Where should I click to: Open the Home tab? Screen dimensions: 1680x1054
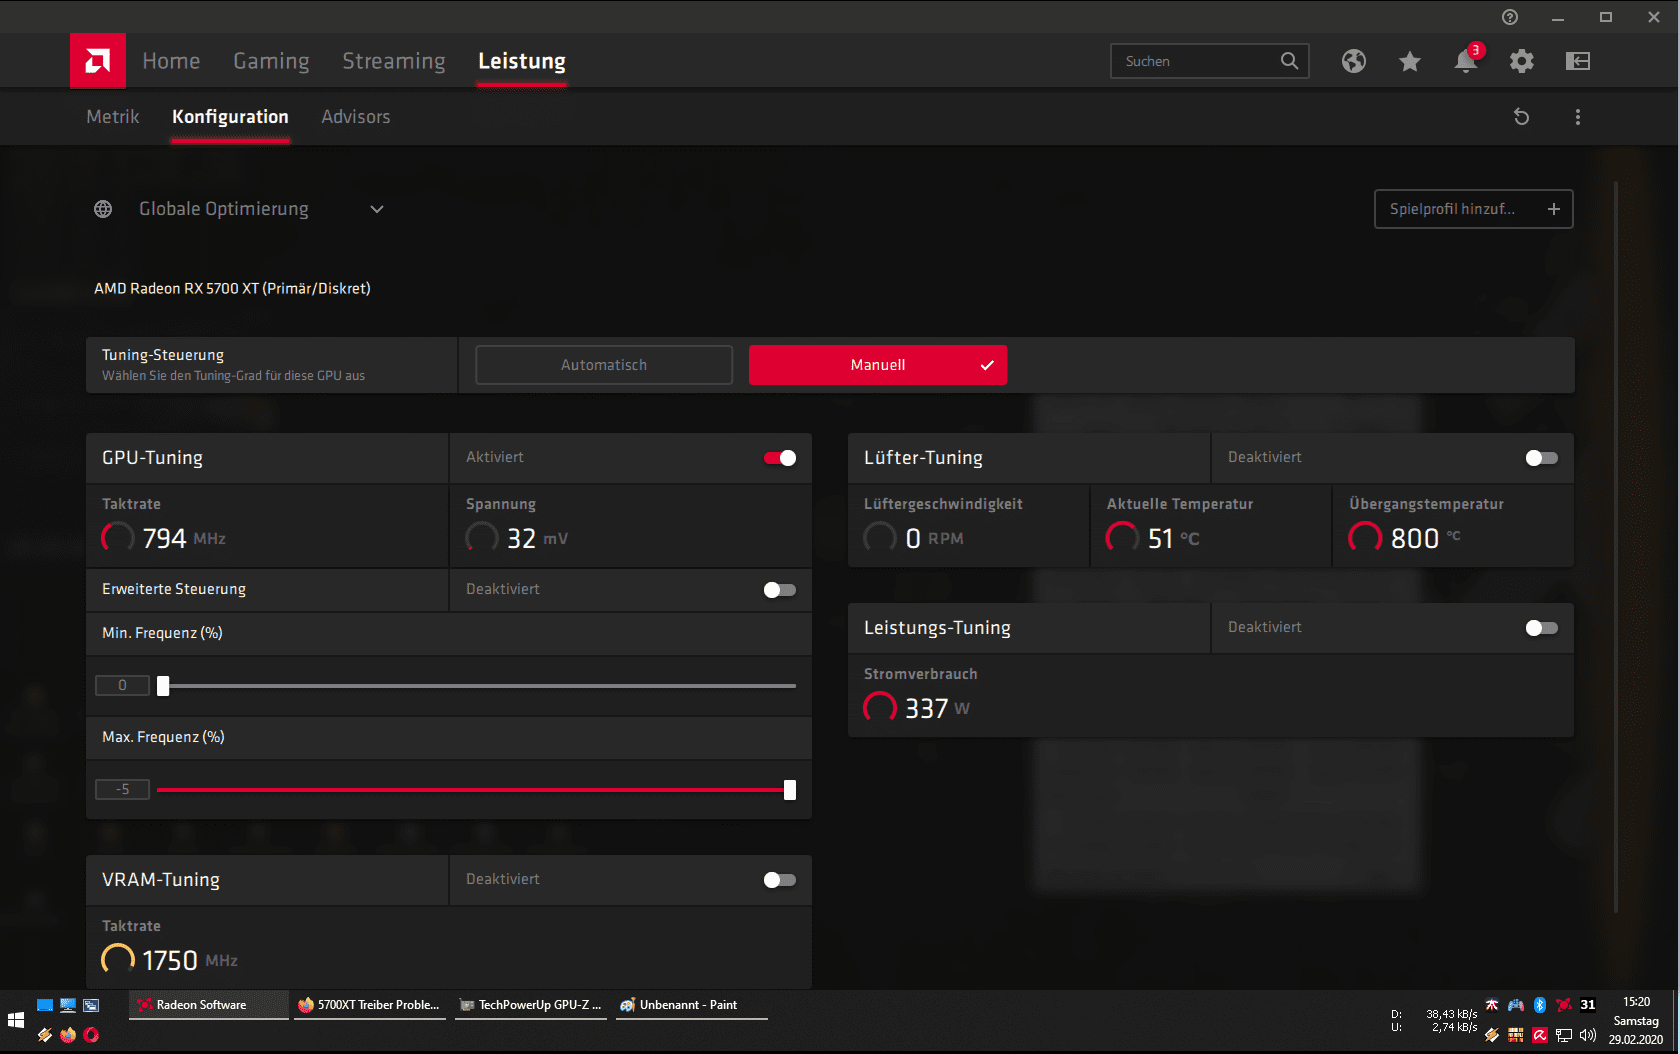pos(171,61)
